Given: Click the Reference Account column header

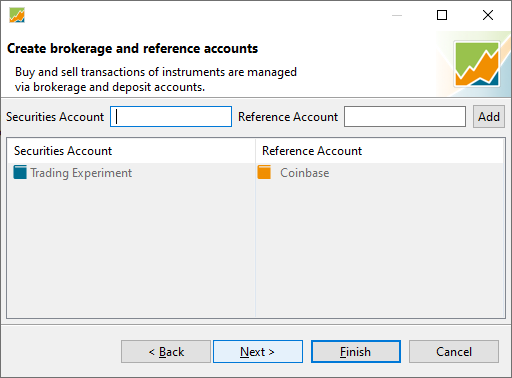Looking at the screenshot, I should [380, 151].
